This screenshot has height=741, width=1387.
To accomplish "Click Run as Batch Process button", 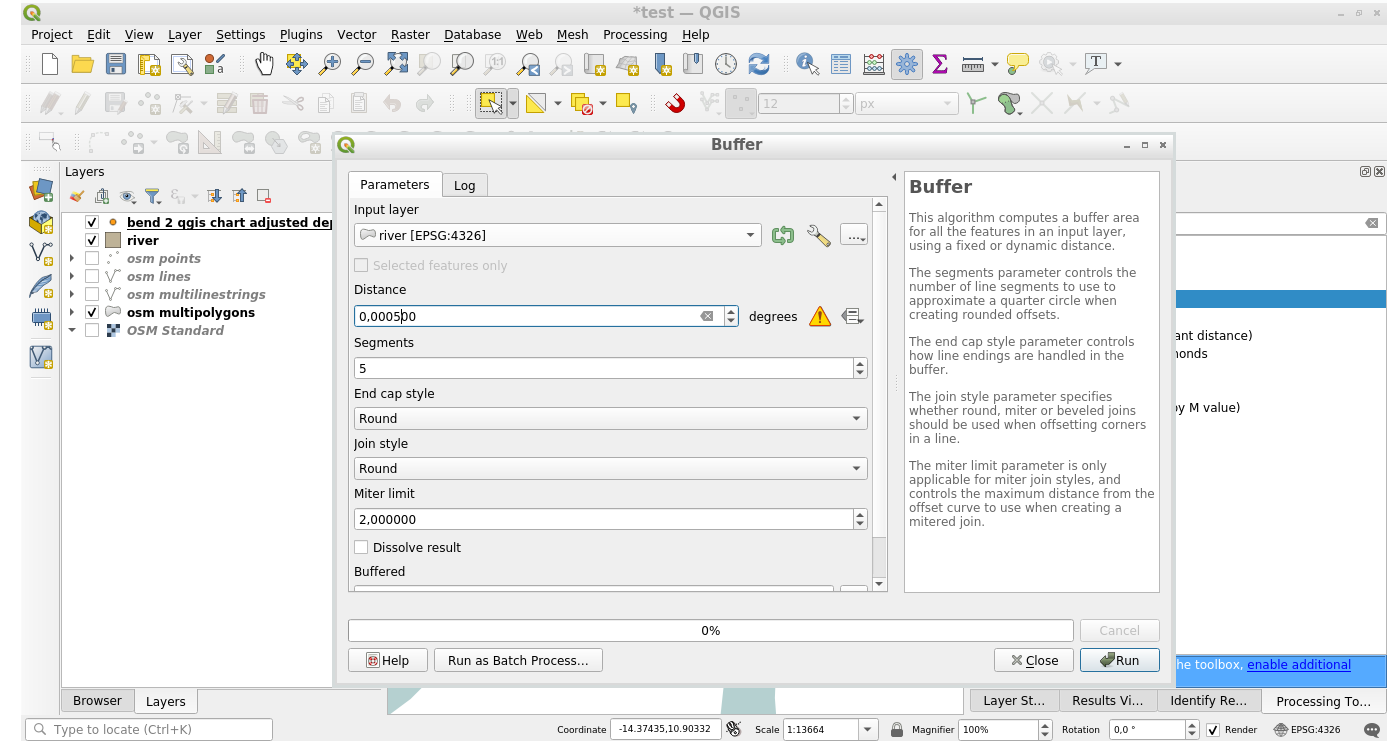I will (x=518, y=660).
